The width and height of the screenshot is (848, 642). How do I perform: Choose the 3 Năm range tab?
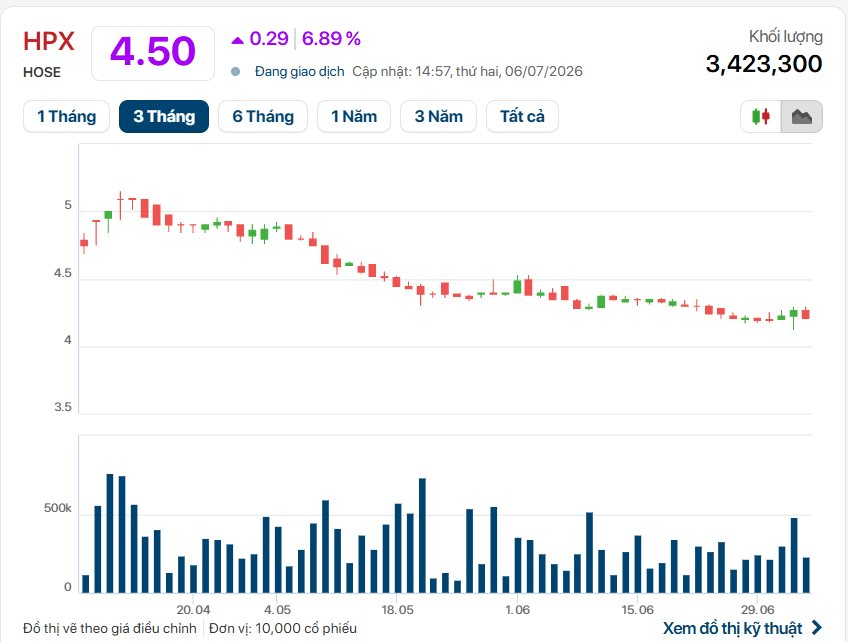click(439, 116)
